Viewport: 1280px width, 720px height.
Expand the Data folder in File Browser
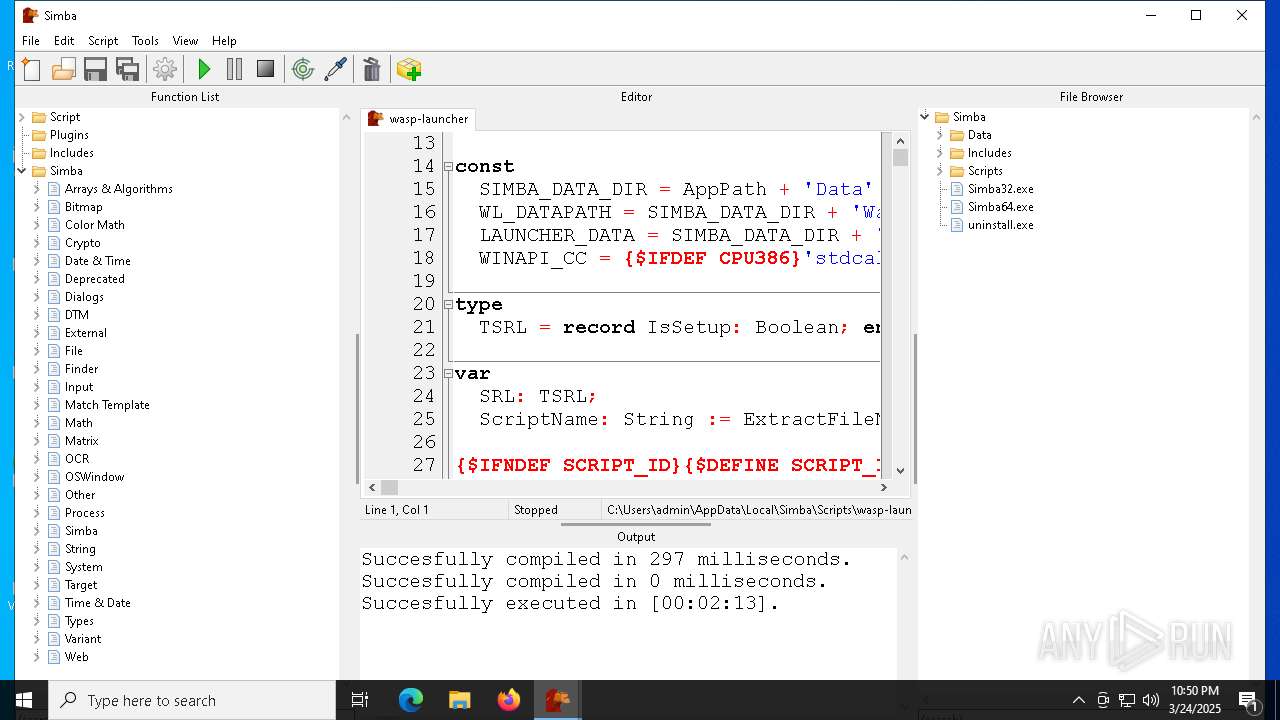point(940,135)
